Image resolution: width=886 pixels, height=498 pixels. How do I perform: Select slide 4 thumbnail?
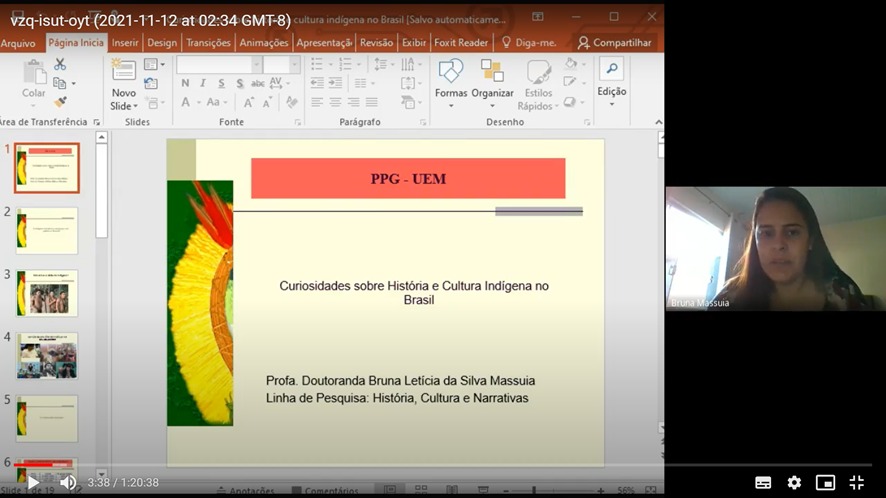coord(47,356)
